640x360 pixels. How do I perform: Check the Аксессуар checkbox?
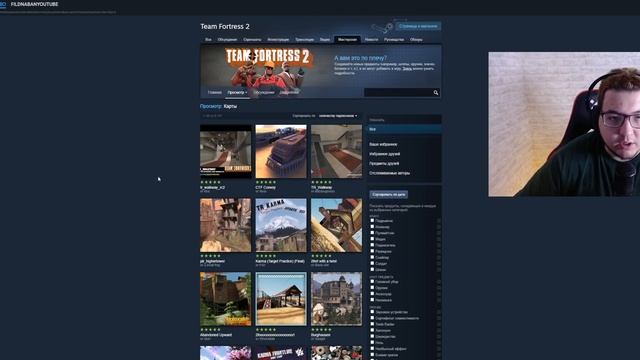tap(372, 293)
